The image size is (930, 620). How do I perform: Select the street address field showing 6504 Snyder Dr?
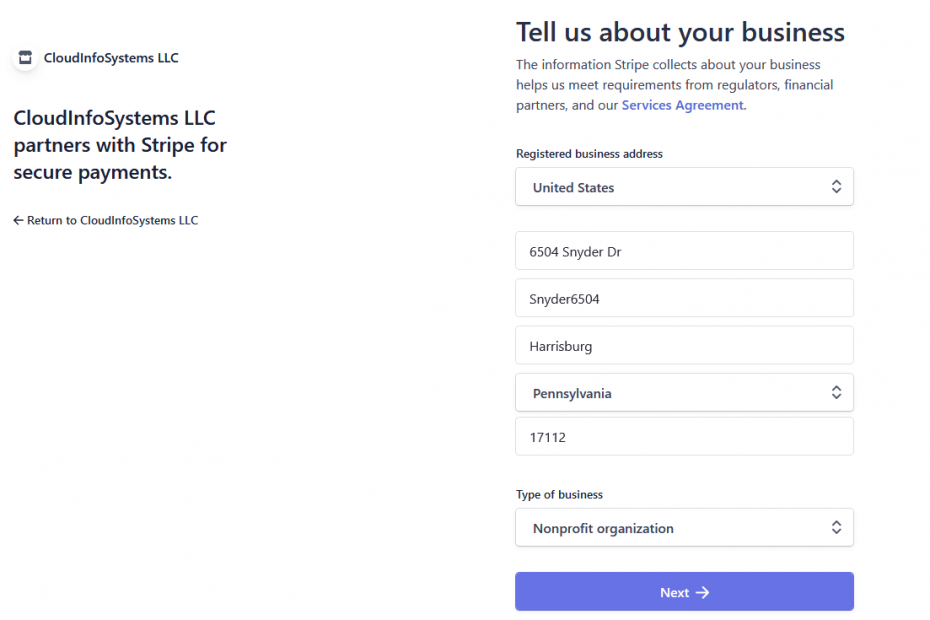[x=684, y=250]
